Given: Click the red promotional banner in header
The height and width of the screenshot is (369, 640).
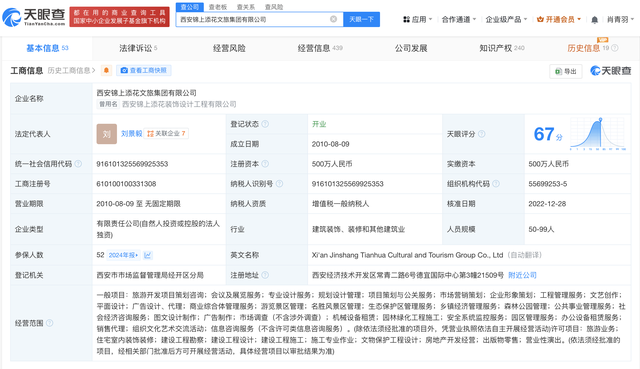Looking at the screenshot, I should 120,17.
